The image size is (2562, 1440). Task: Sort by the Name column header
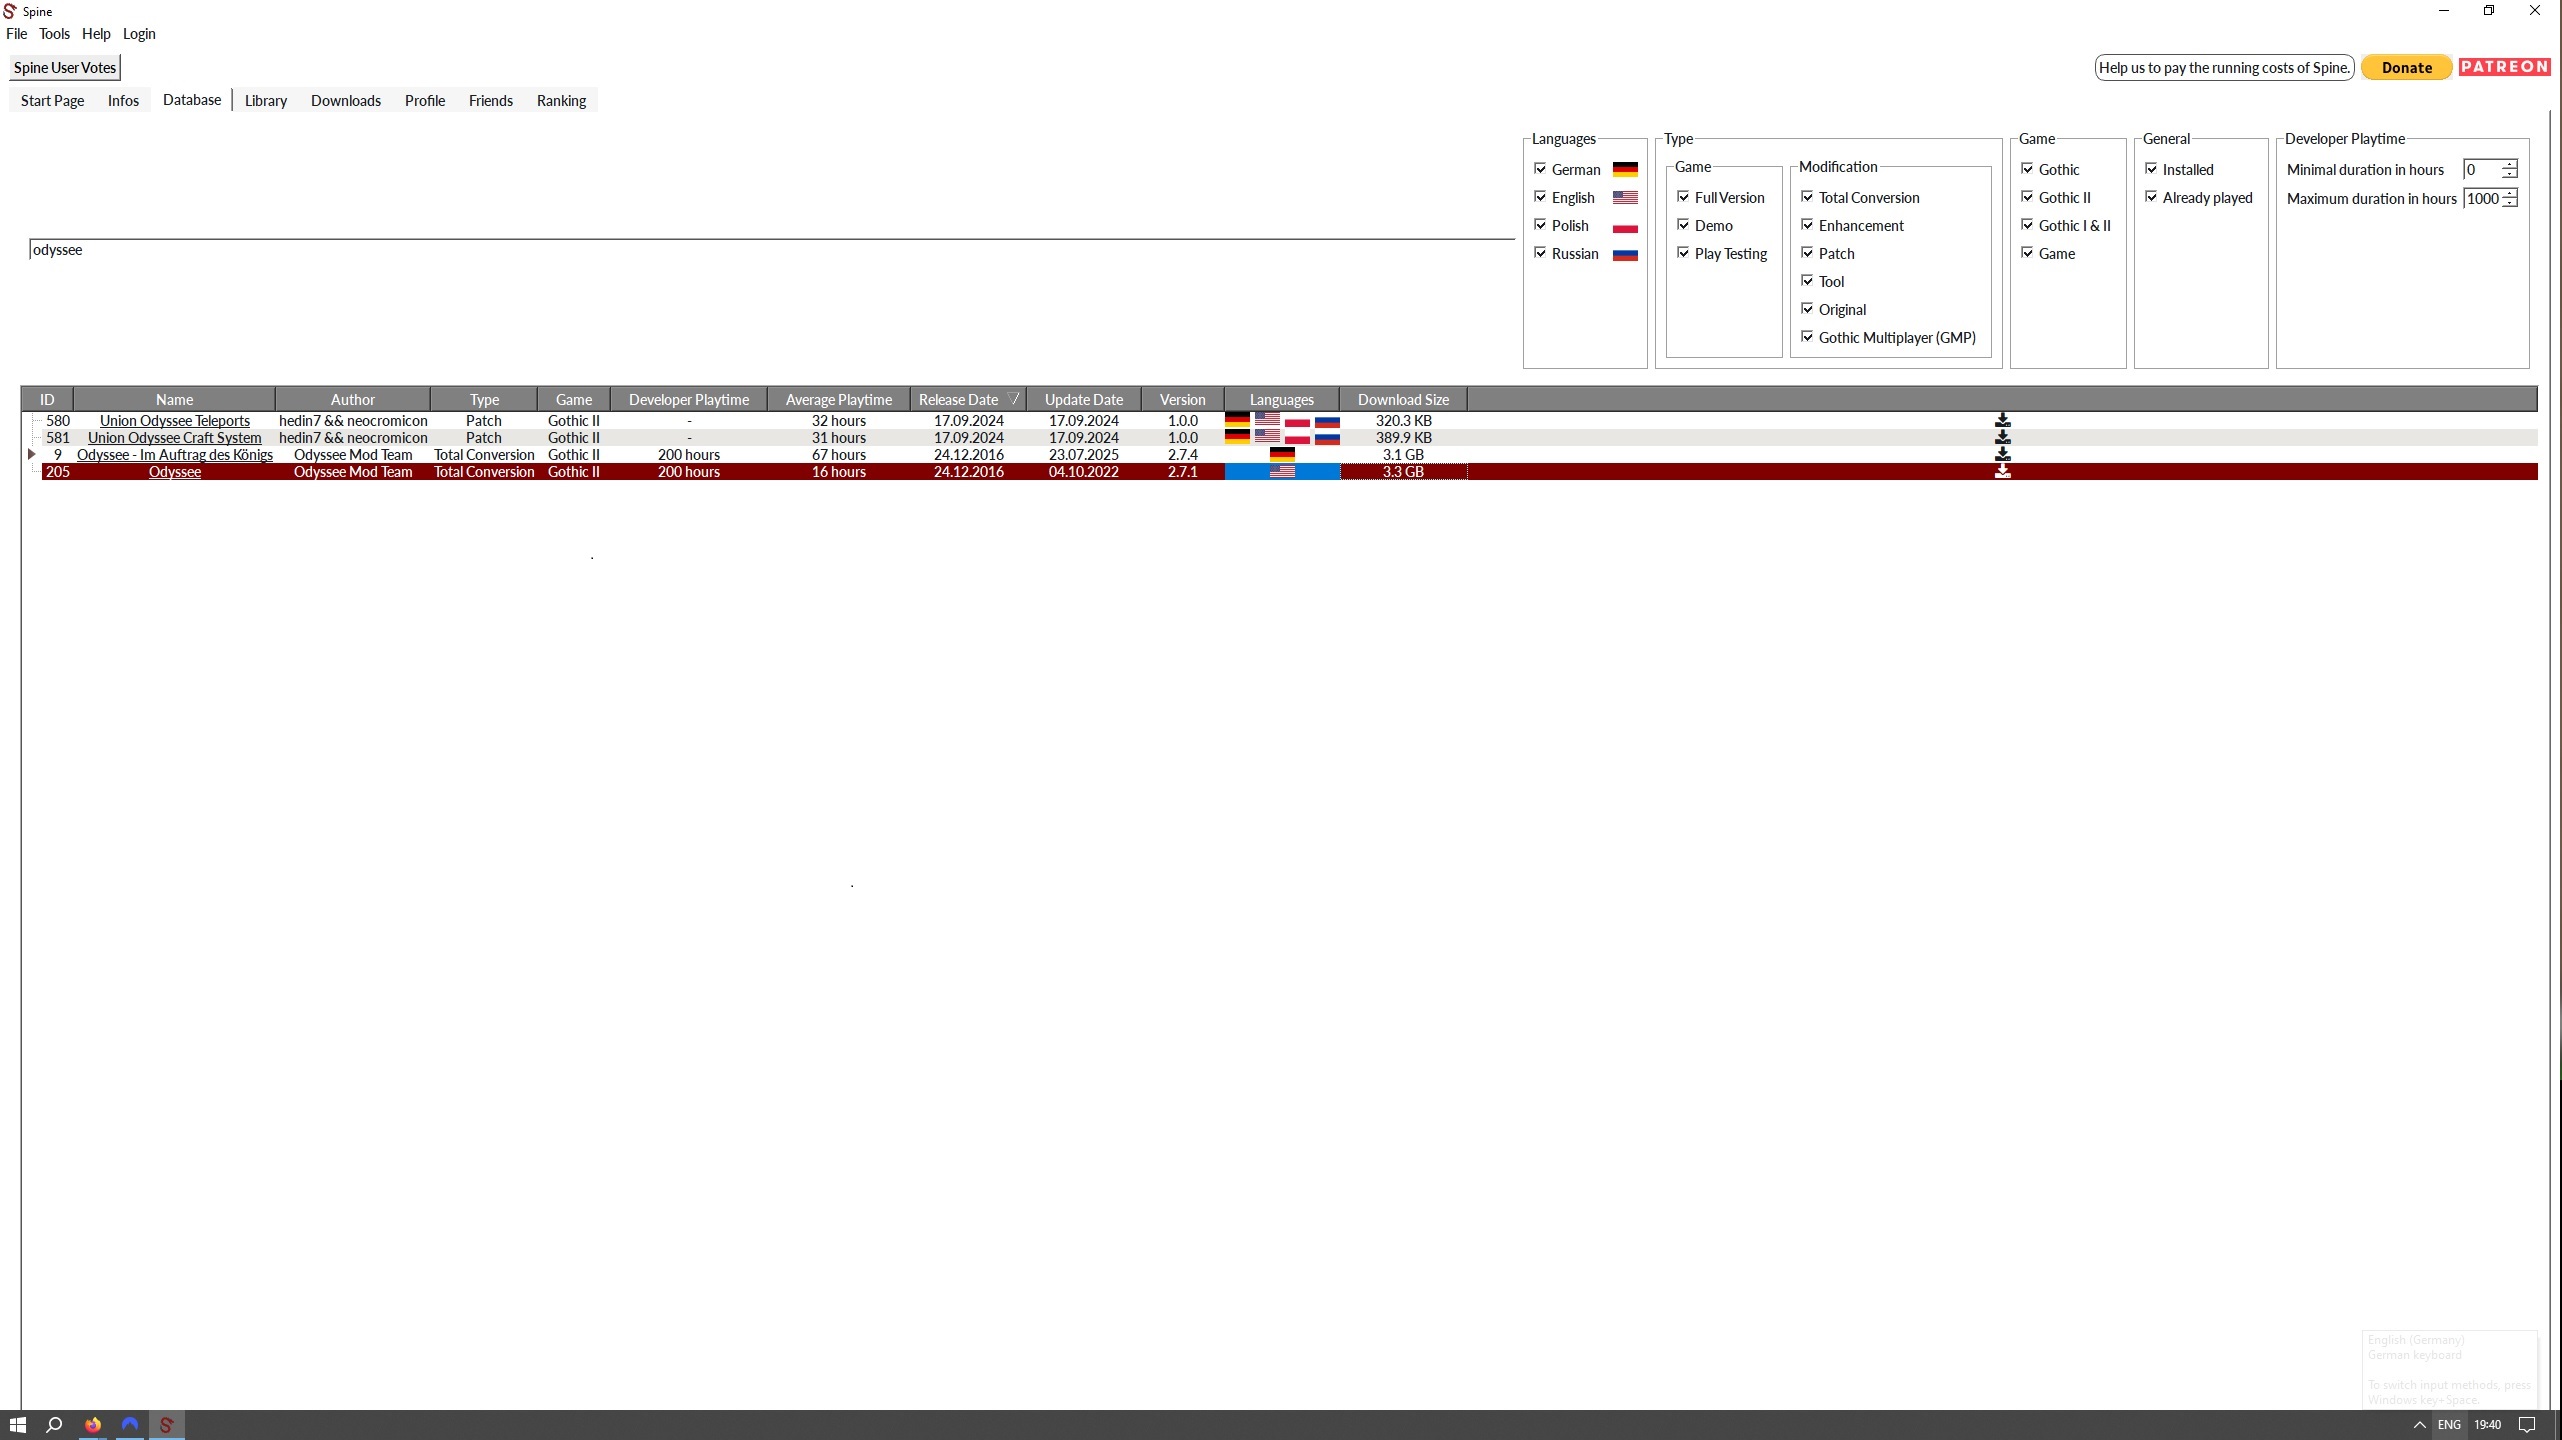tap(174, 399)
